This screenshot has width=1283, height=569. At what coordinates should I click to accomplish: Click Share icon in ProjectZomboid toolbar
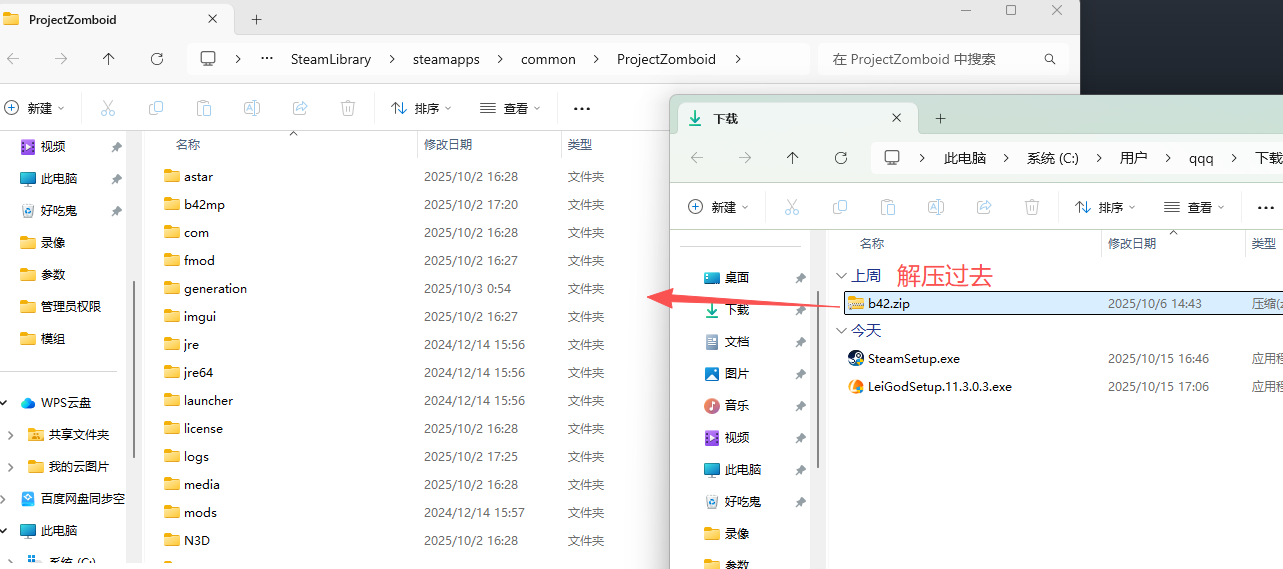coord(300,108)
